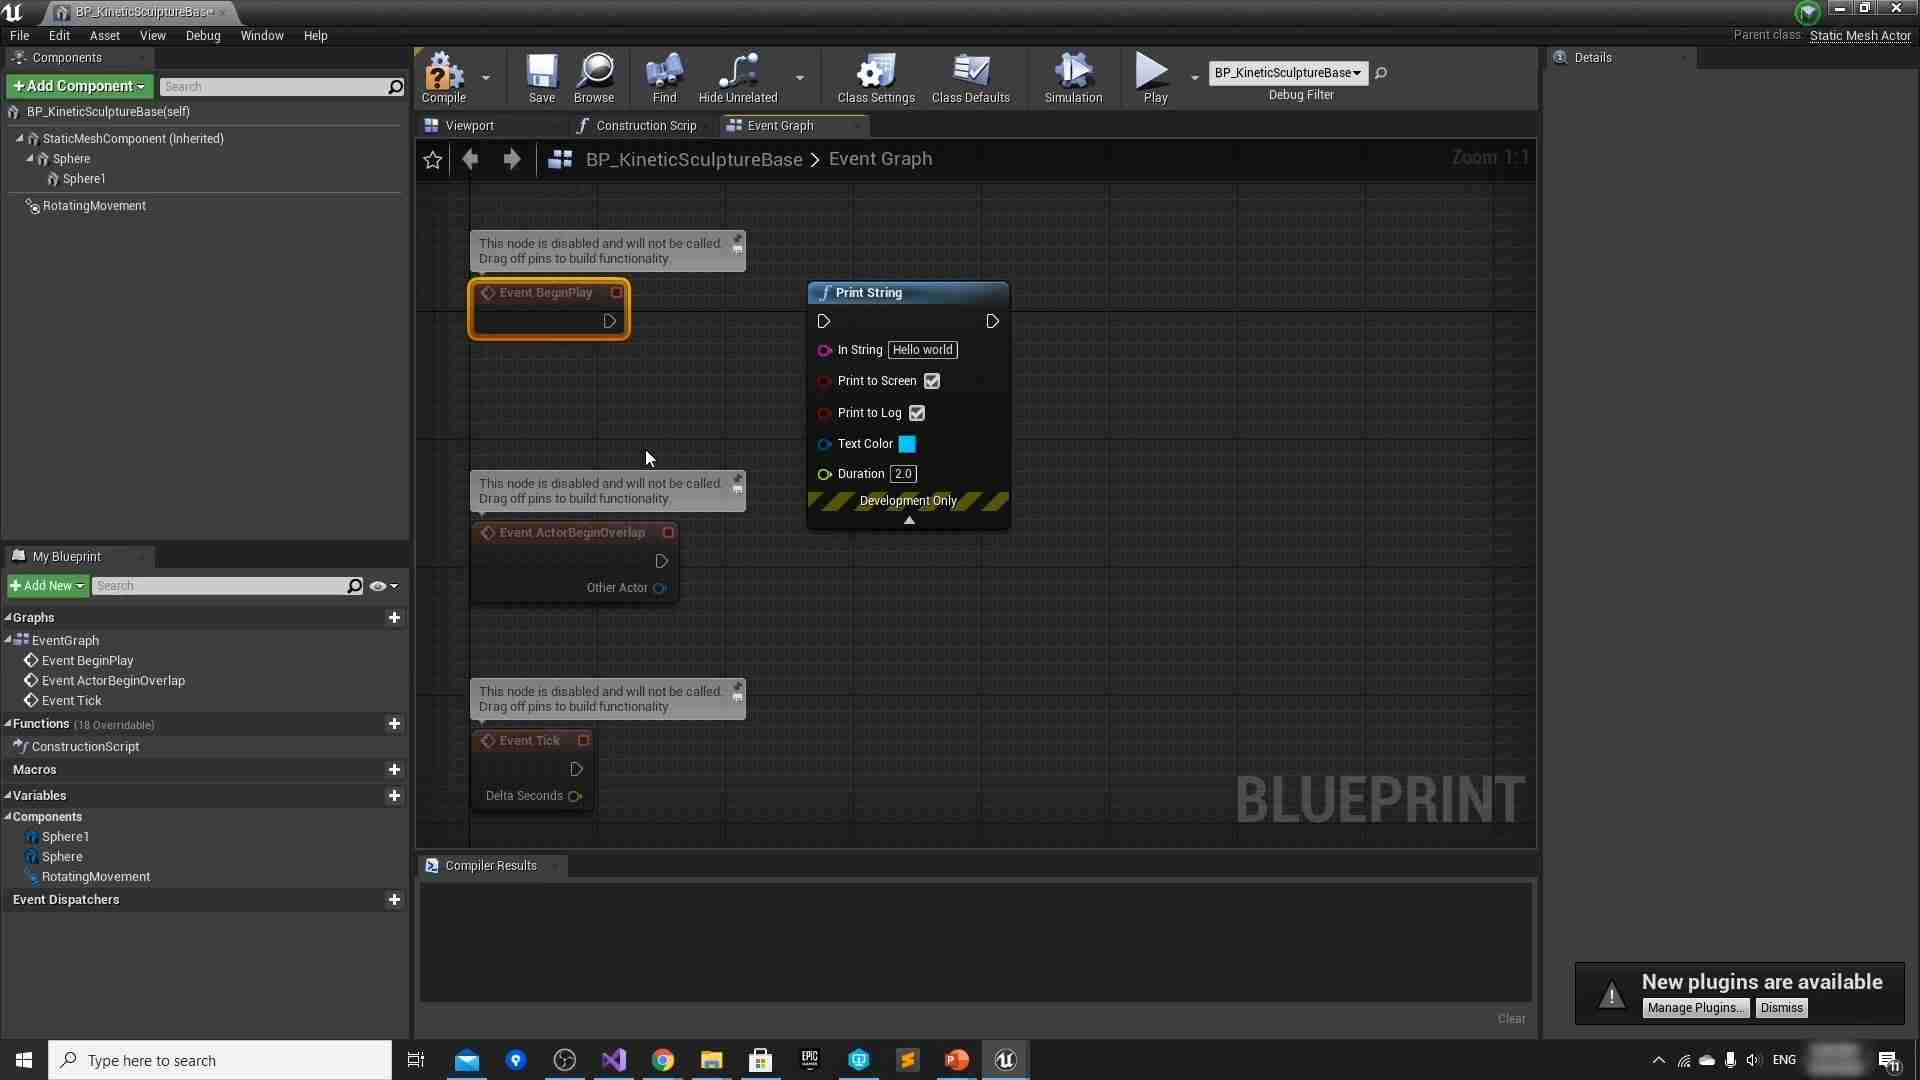
Task: Save the blueprint with Save icon
Action: coord(541,76)
